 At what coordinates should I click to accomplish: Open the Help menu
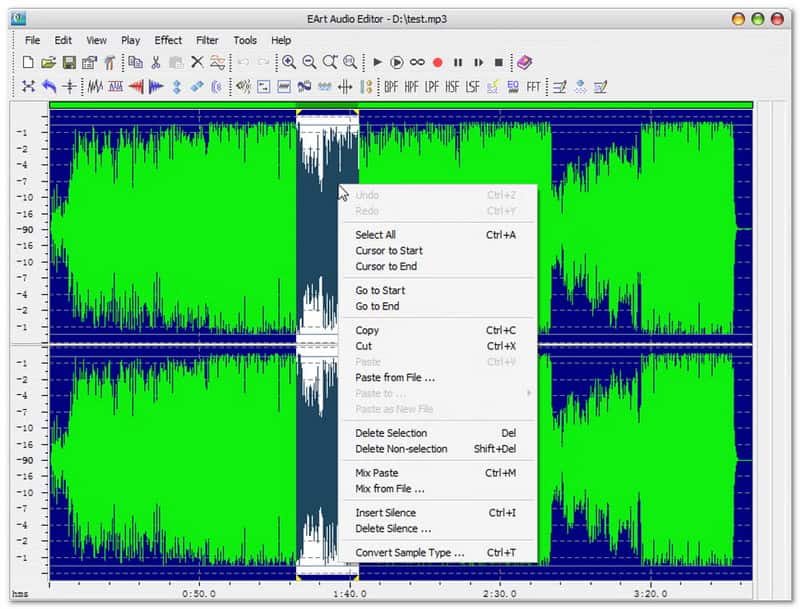tap(281, 40)
